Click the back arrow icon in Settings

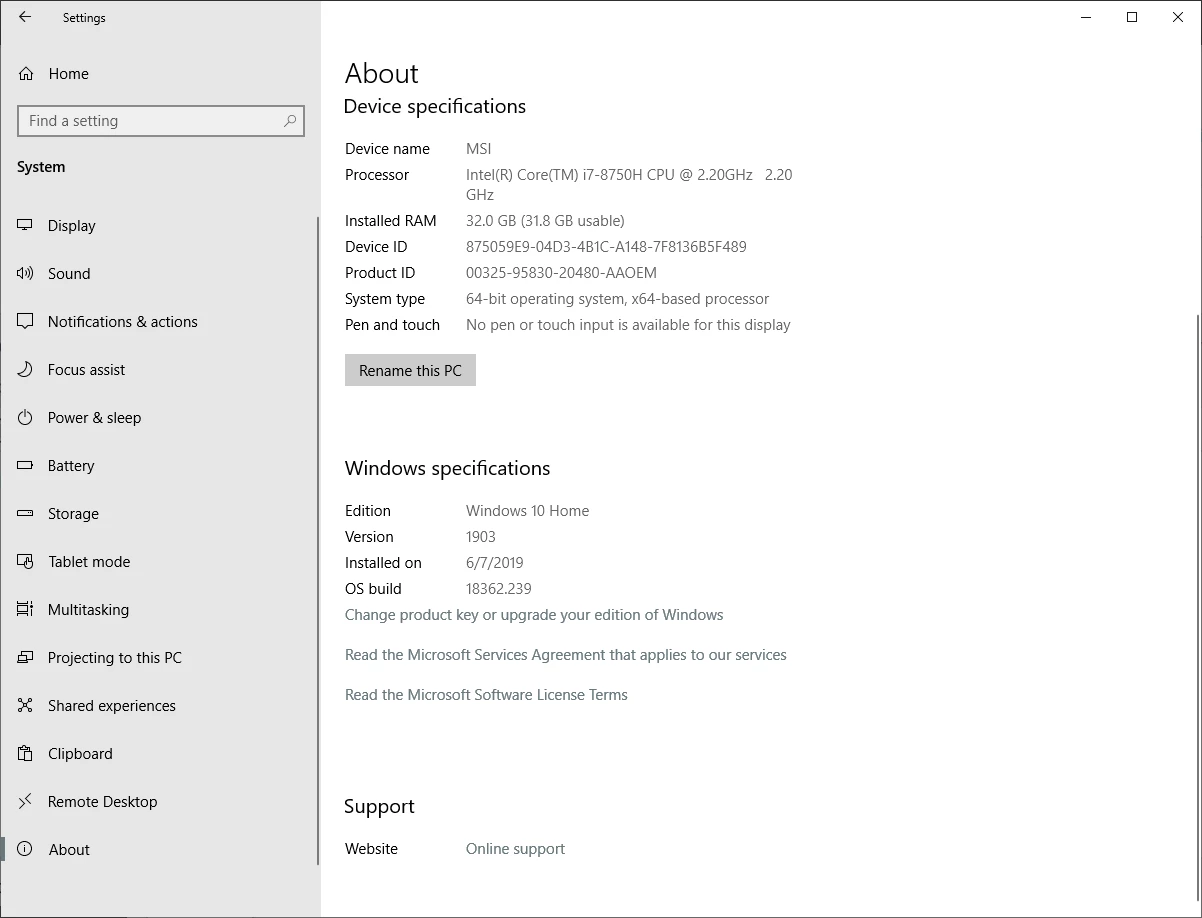(x=25, y=17)
